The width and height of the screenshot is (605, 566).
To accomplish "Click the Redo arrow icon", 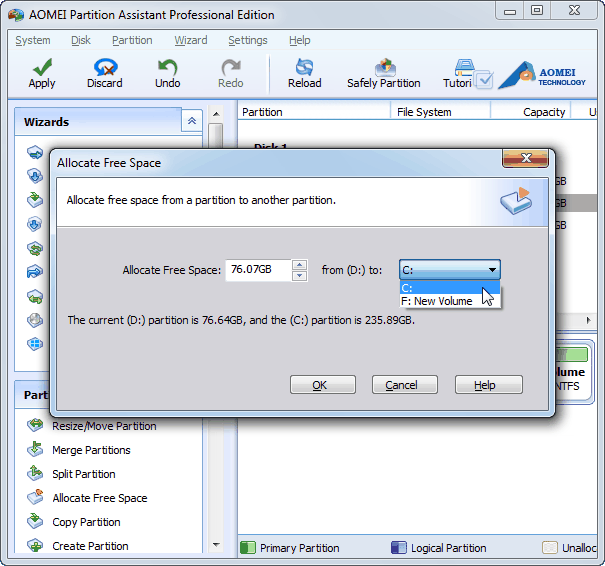I will coord(231,68).
